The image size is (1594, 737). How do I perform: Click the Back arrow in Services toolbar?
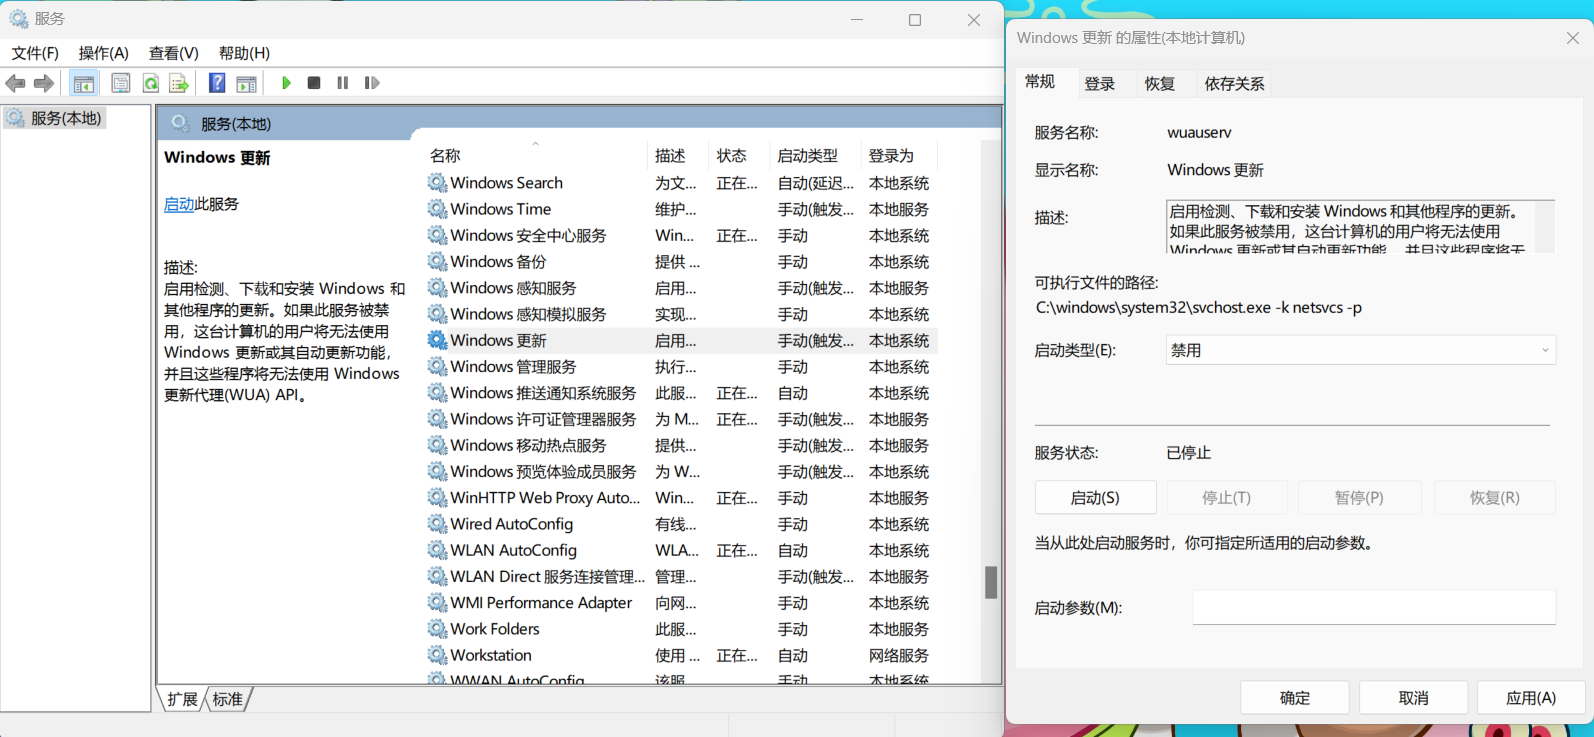[15, 83]
